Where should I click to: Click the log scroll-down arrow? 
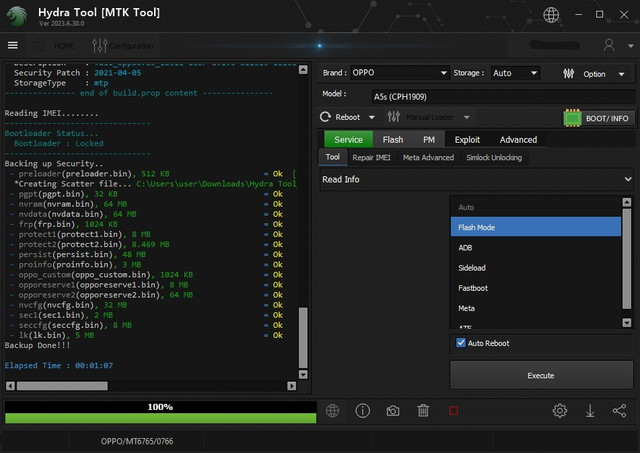[303, 374]
